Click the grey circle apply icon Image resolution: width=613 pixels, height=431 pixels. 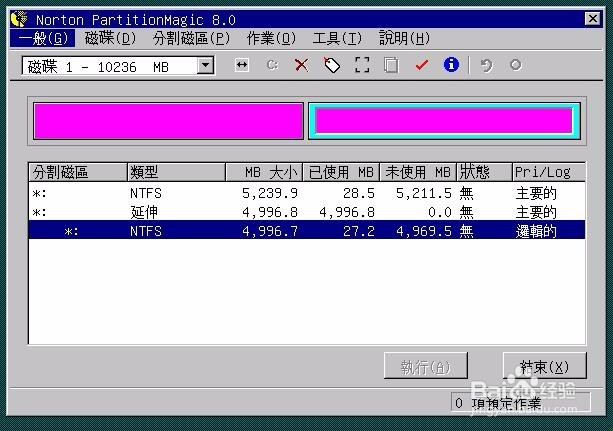516,65
